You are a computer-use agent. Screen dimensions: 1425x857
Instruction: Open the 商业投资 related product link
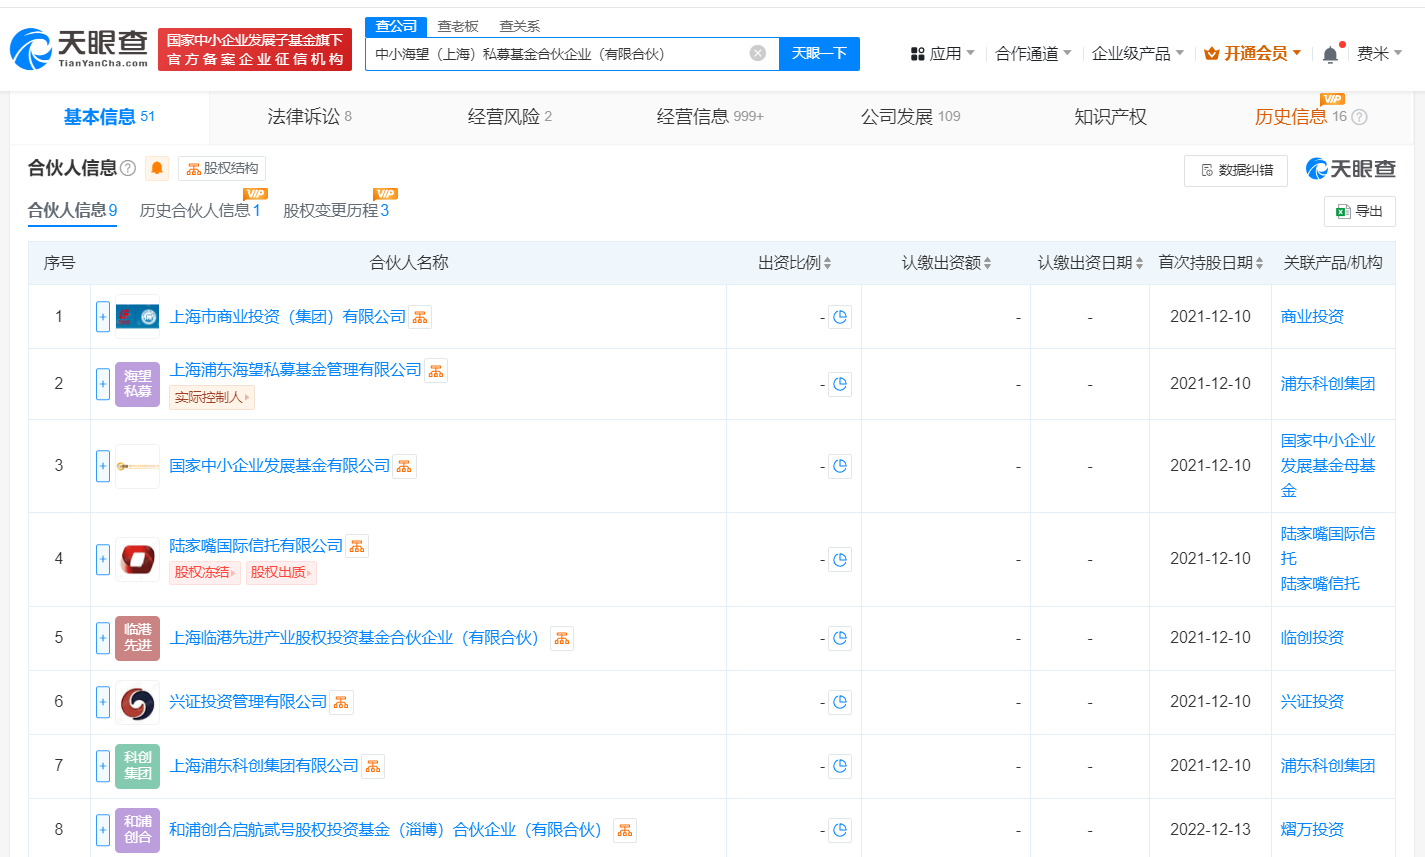(x=1314, y=316)
